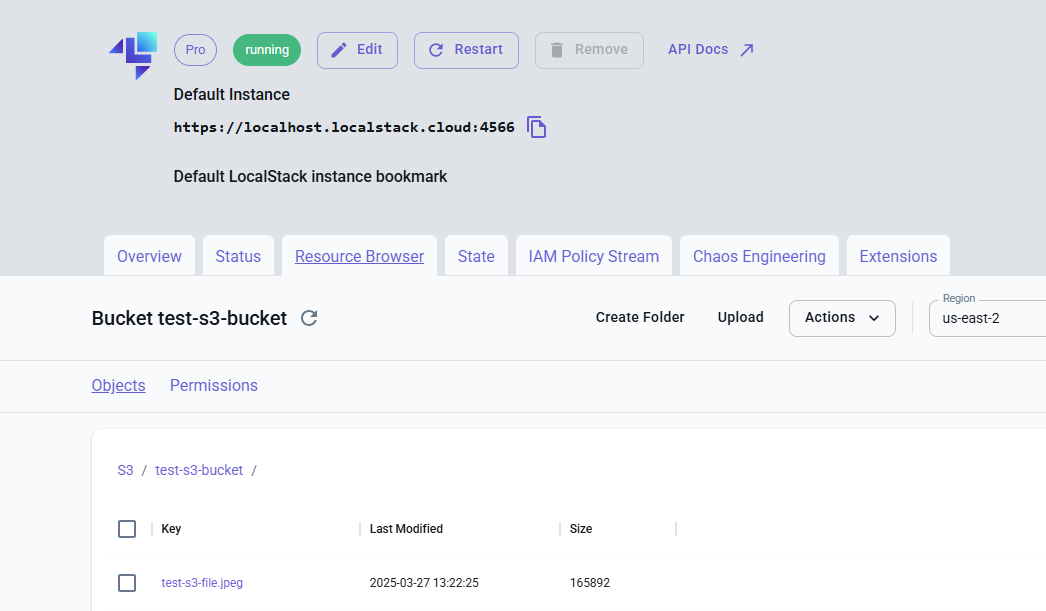1046x611 pixels.
Task: Click the running status badge
Action: 267,50
